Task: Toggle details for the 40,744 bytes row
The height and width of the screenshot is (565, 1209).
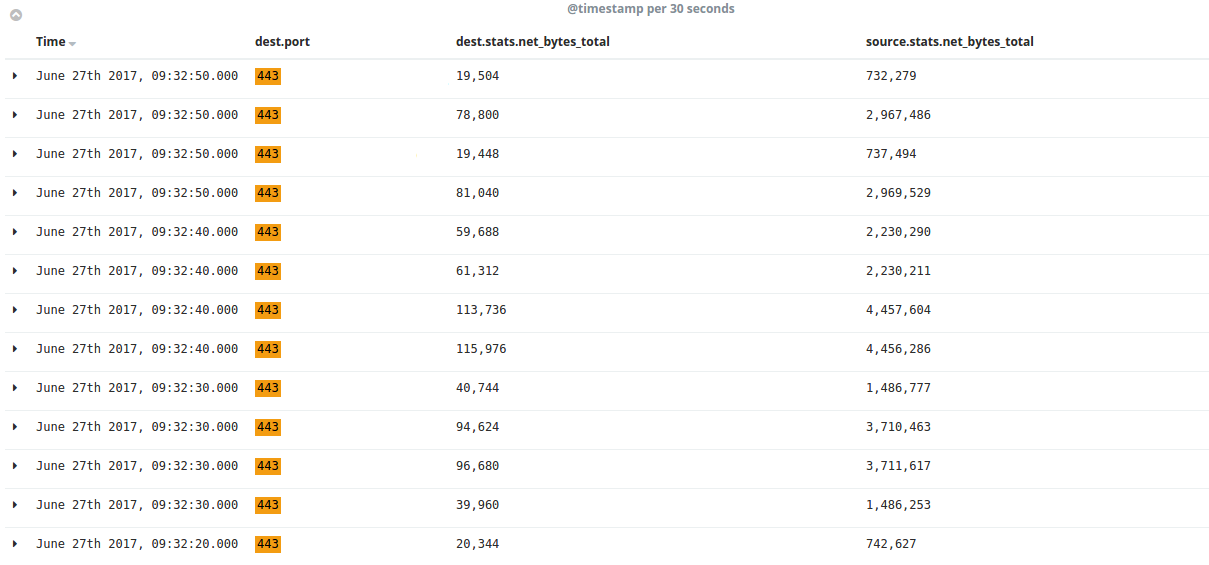Action: 15,388
